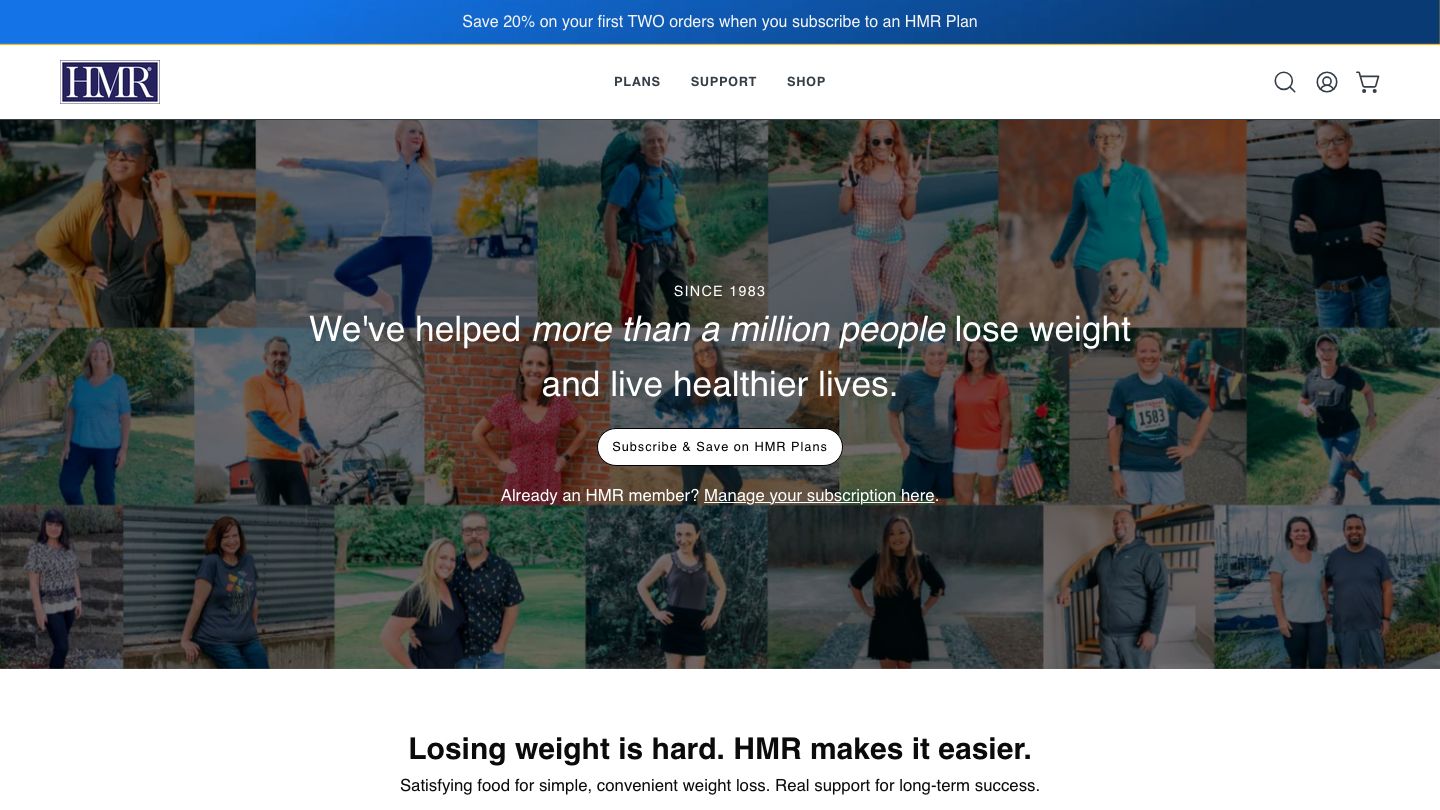Select photo of man in orange with bicycle
This screenshot has height=810, width=1440.
(309, 416)
